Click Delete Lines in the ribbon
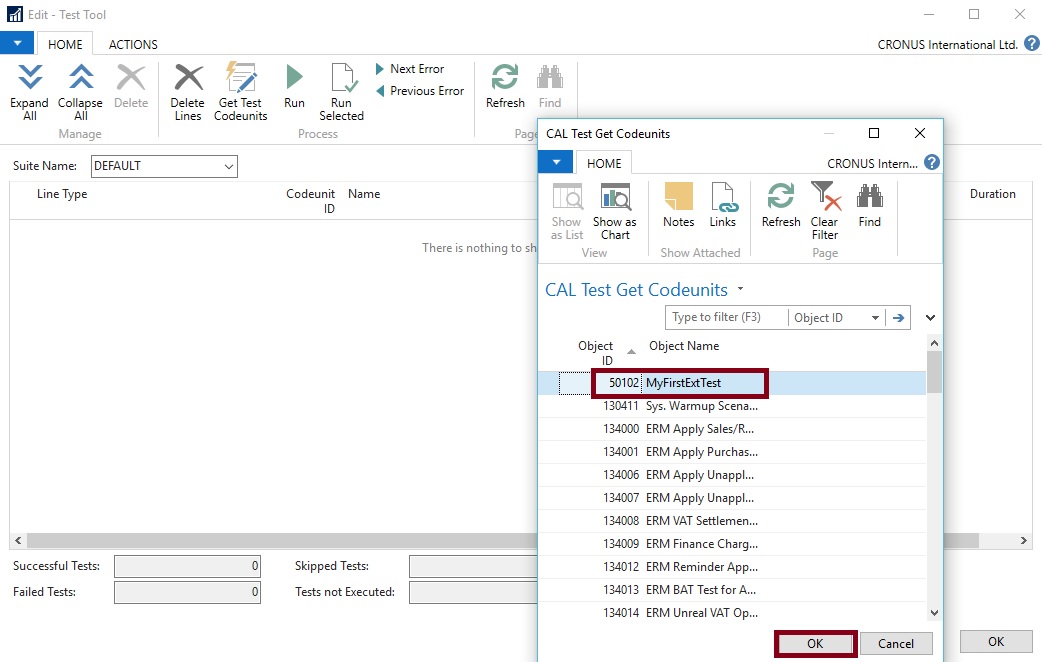 coord(187,79)
